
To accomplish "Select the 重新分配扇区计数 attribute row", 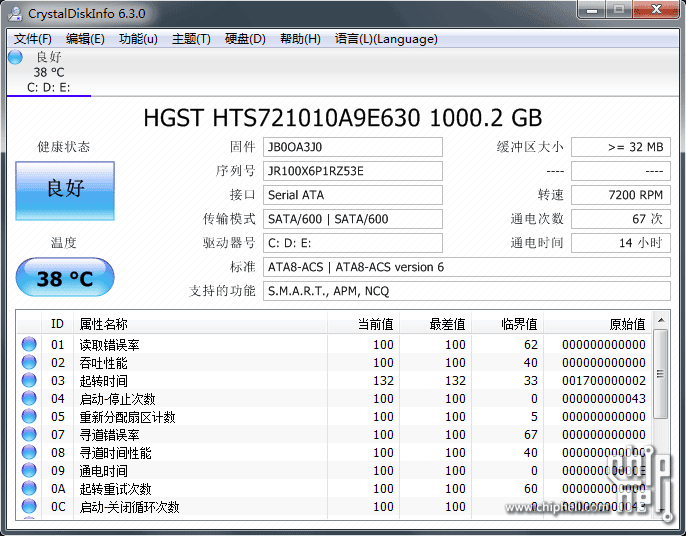I will click(335, 416).
